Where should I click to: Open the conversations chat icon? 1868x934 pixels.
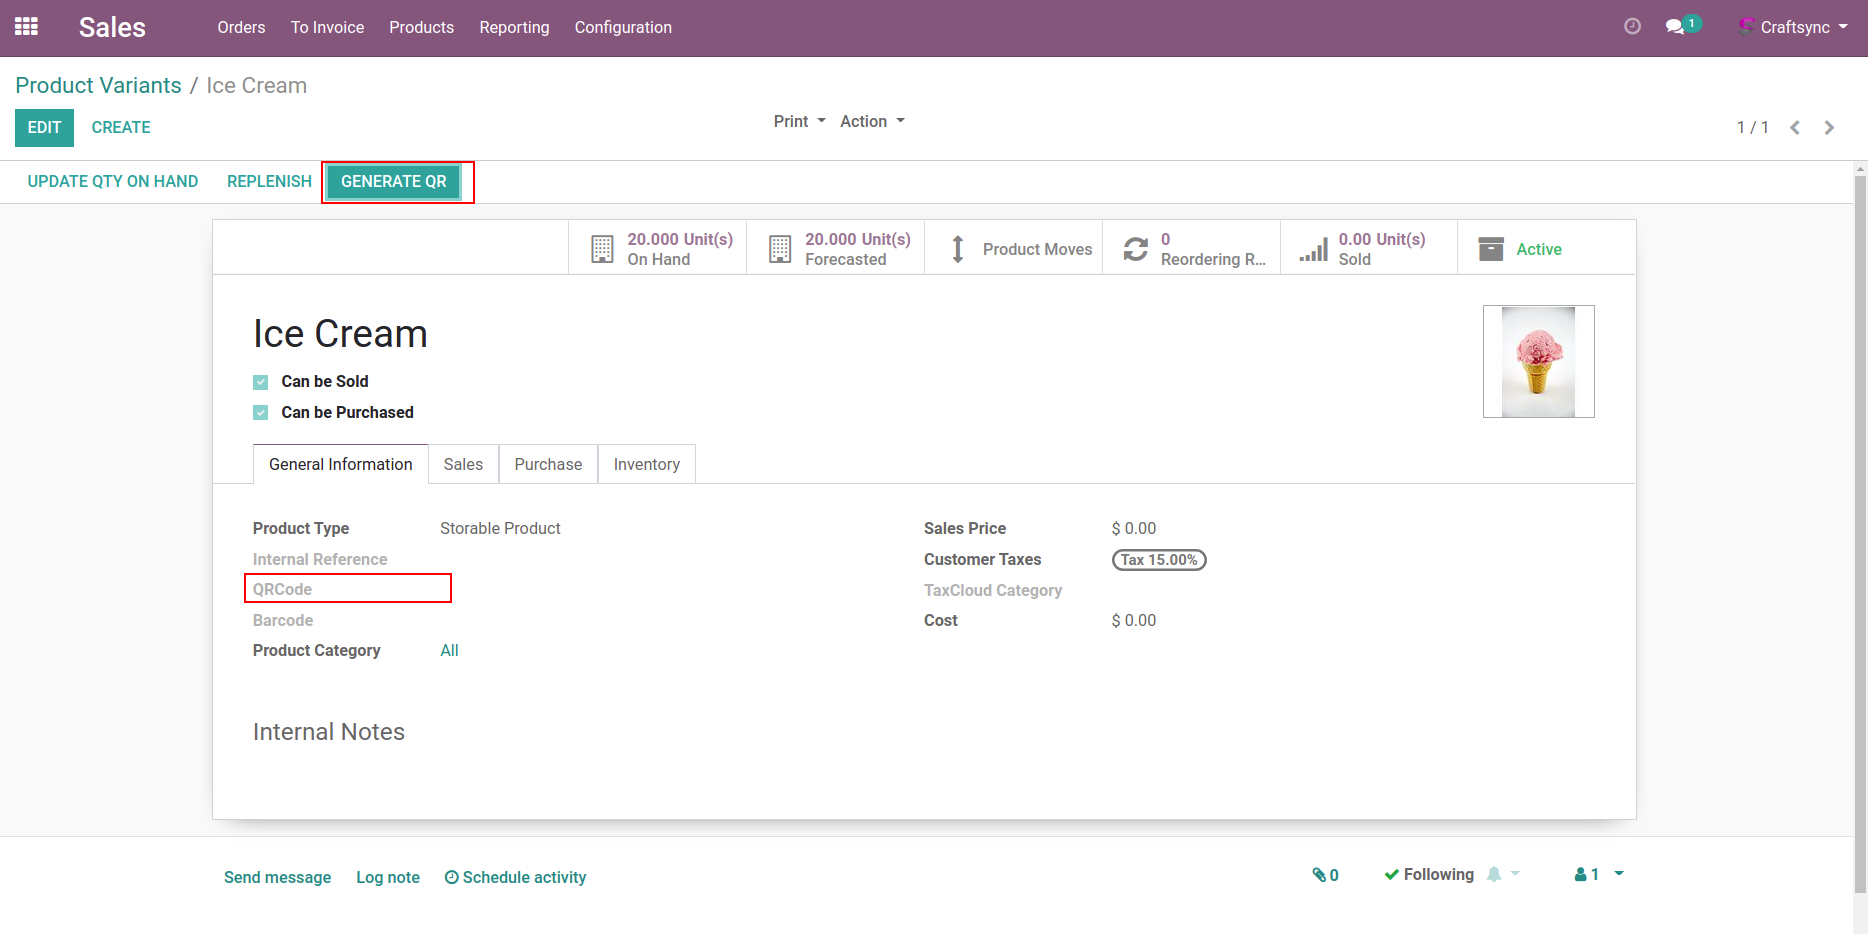1675,27
